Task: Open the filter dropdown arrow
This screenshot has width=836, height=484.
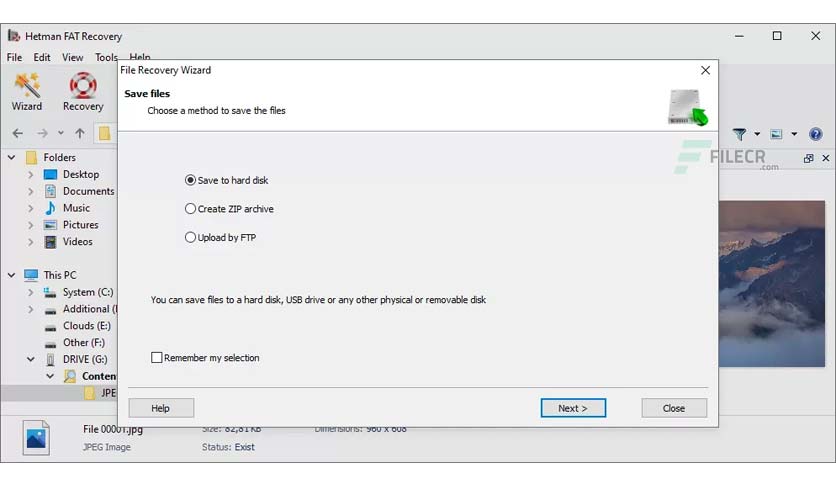Action: point(757,134)
